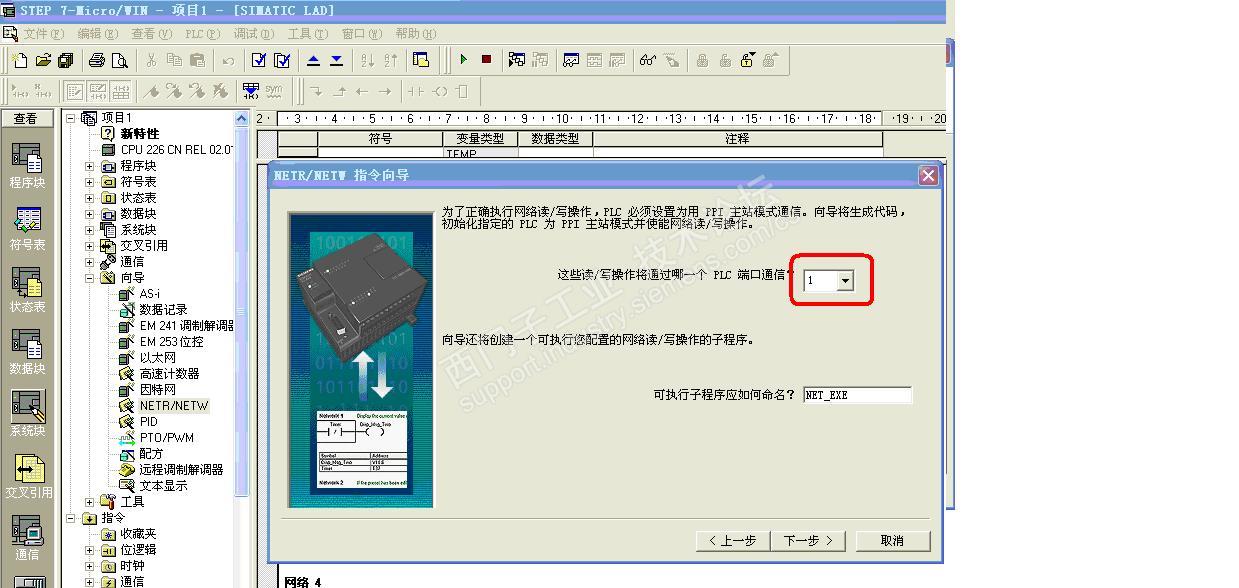Cancel the wizard with 取消
Viewport: 1239px width, 588px height.
pos(892,540)
